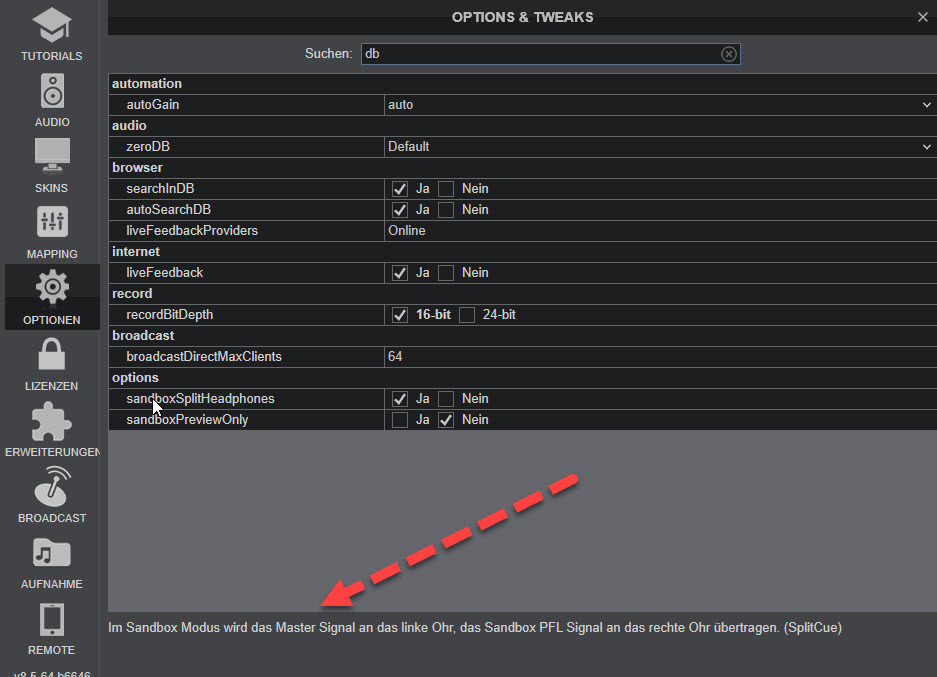Open Broadcast satellite dish icon
Image resolution: width=937 pixels, height=677 pixels.
tap(52, 486)
